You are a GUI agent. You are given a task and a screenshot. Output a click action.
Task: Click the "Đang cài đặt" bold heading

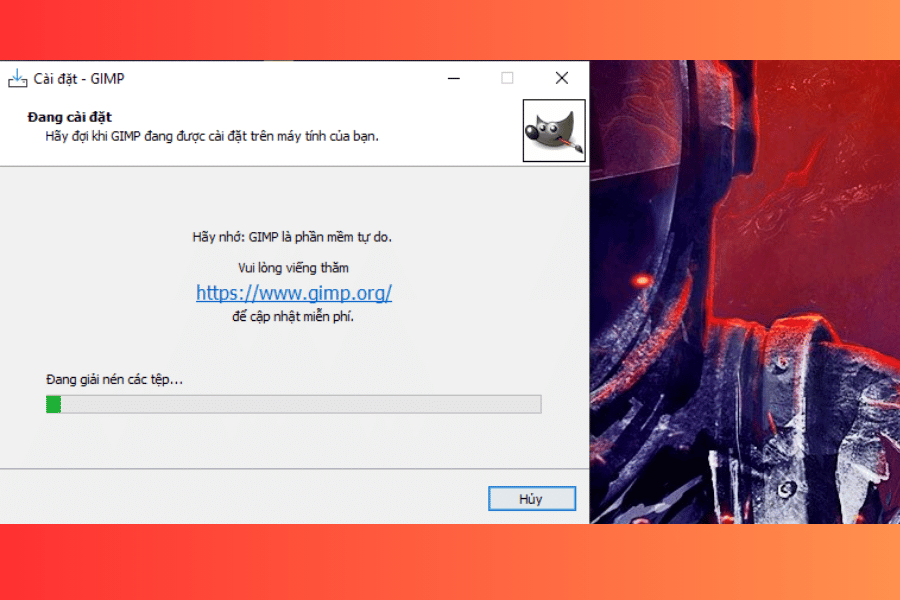69,117
